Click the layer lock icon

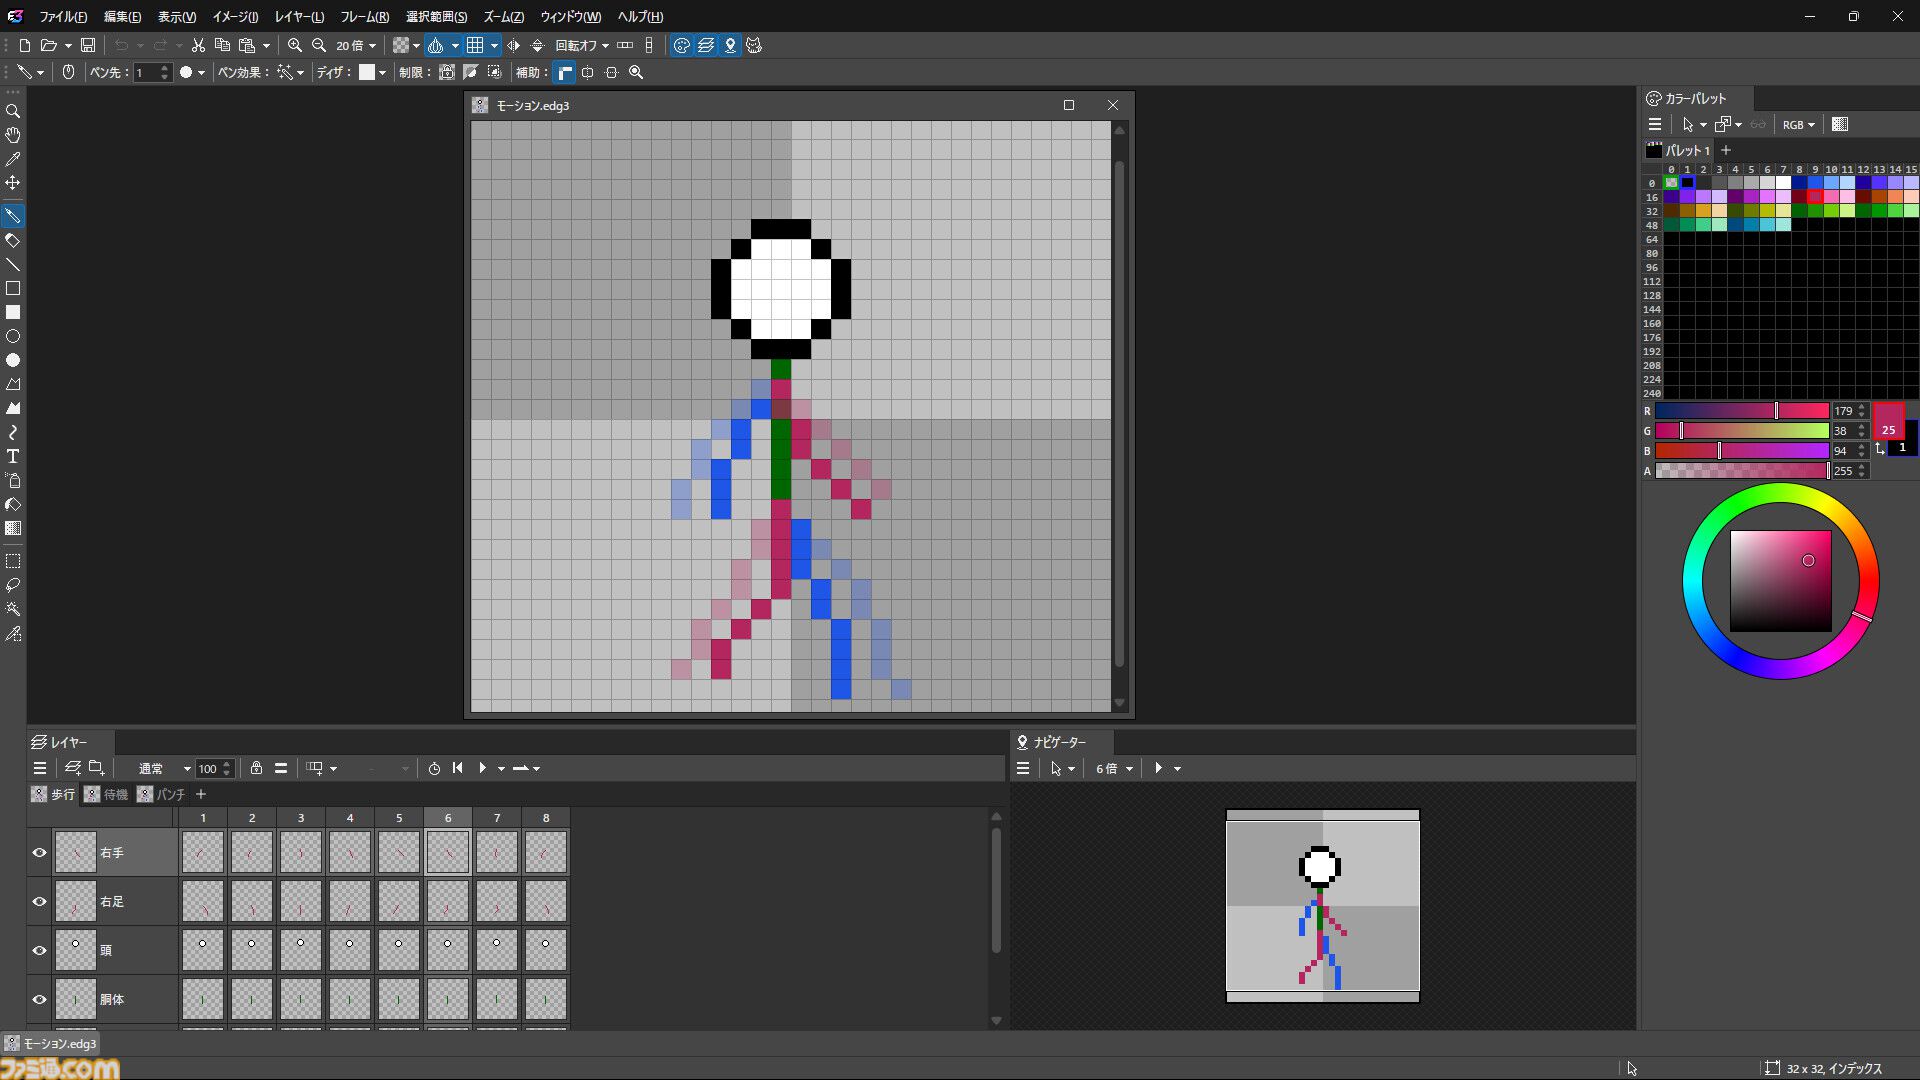pos(256,768)
